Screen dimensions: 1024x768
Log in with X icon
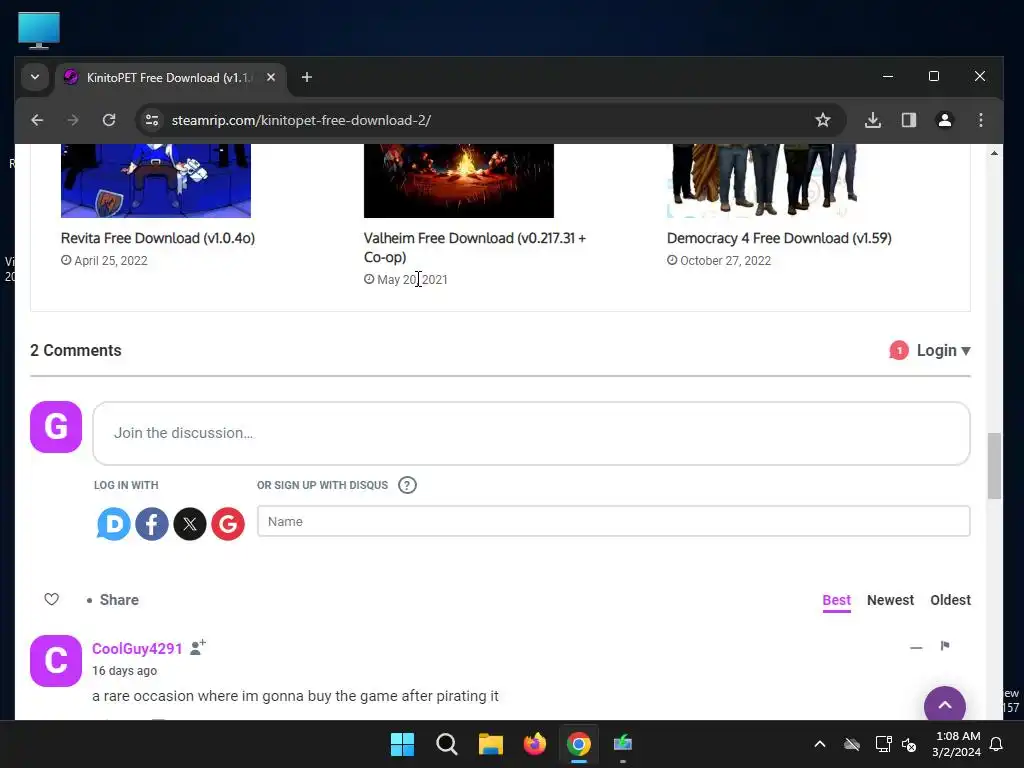pyautogui.click(x=190, y=524)
